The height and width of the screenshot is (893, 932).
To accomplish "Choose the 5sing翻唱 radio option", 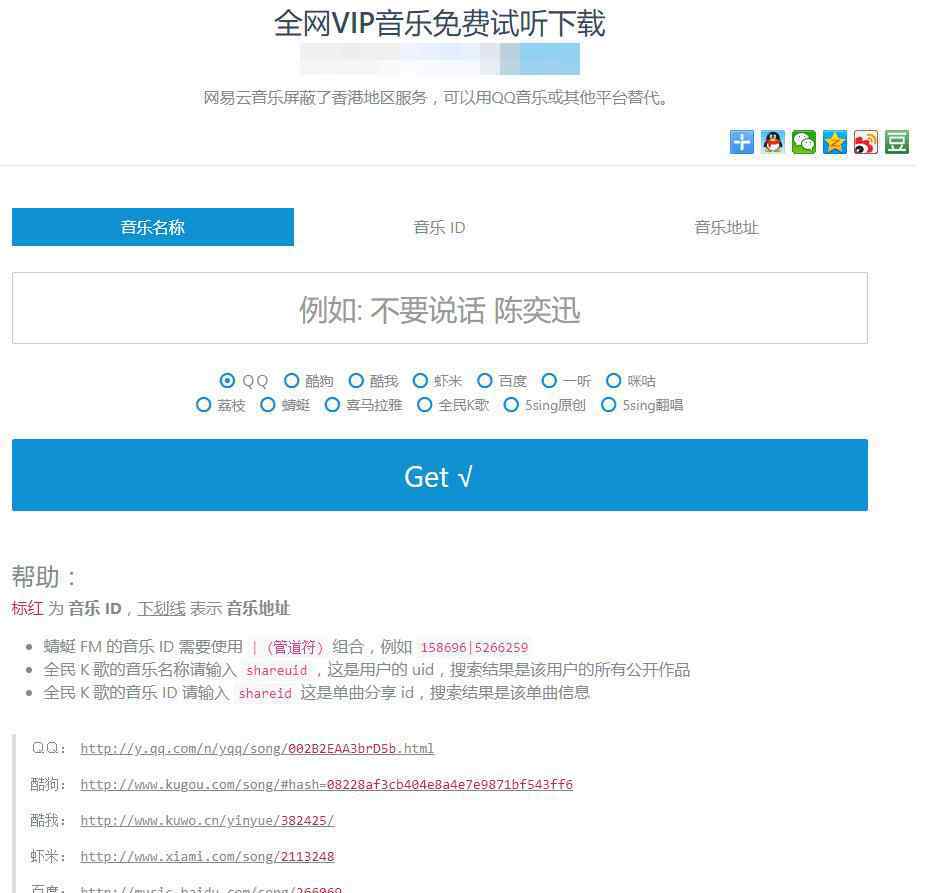I will coord(609,405).
